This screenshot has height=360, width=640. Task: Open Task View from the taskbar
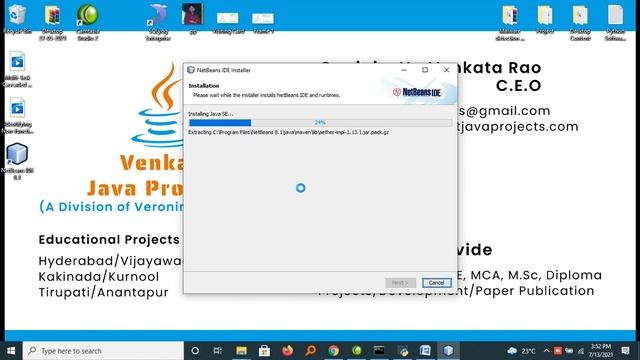point(218,351)
